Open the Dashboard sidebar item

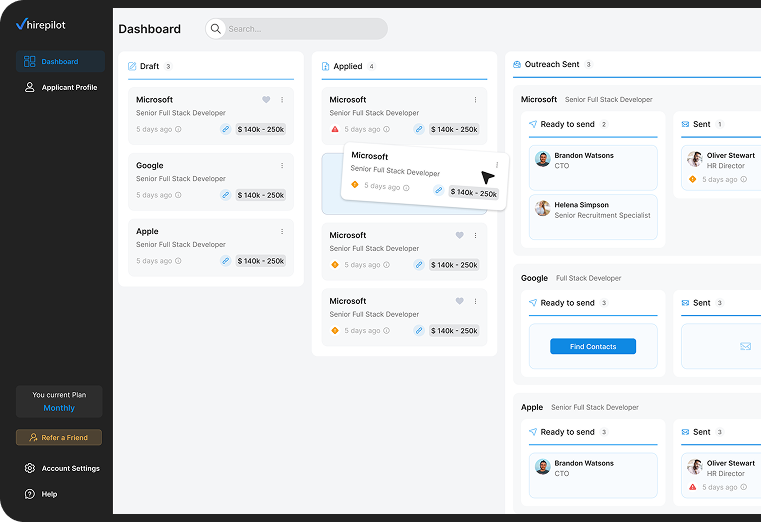tap(60, 62)
